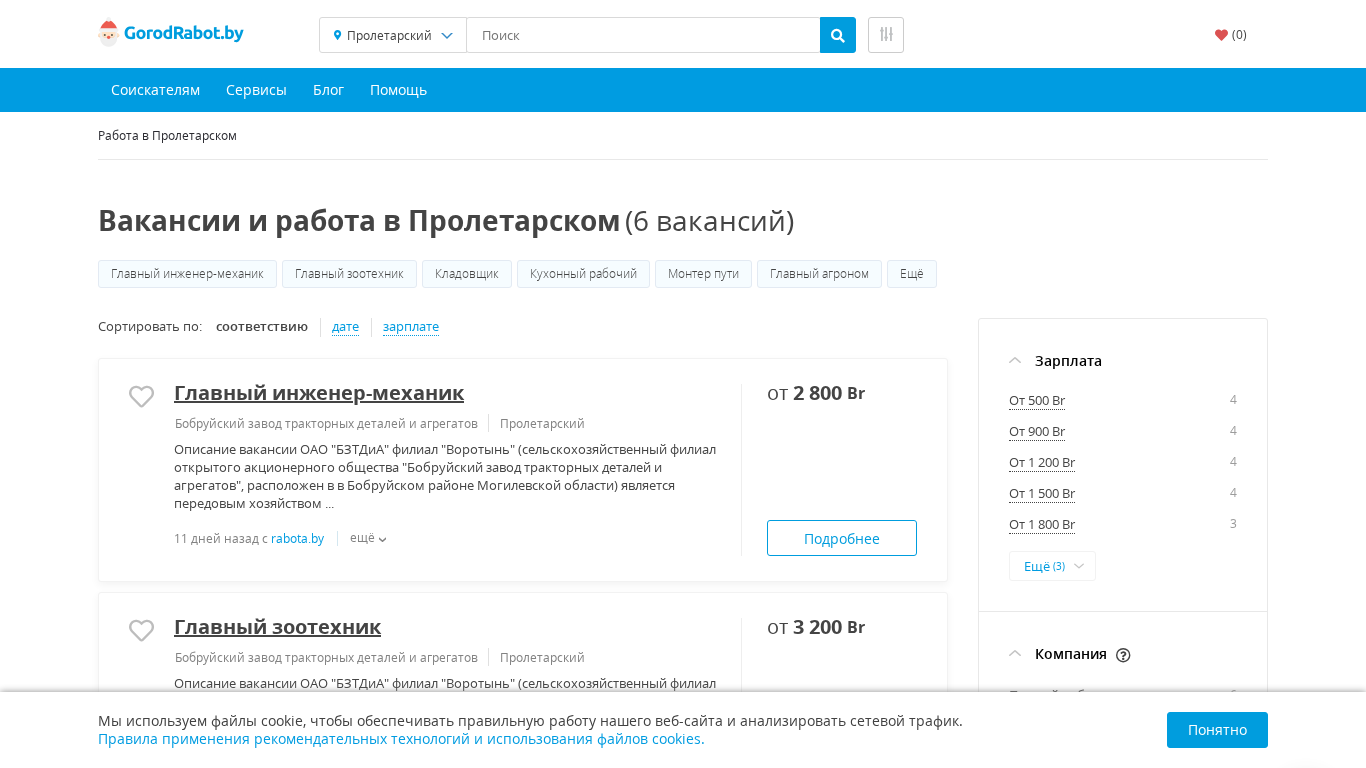1366x768 pixels.
Task: Click the Компания help question icon
Action: pyautogui.click(x=1123, y=655)
